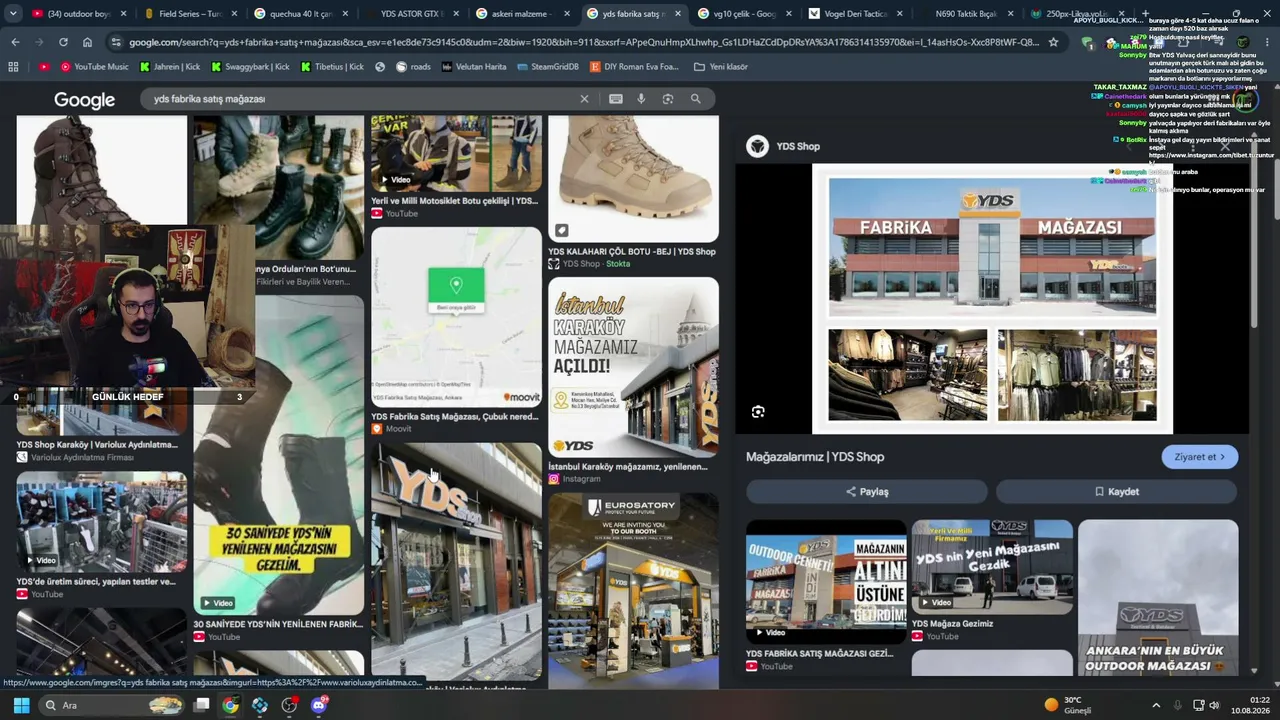1280x720 pixels.
Task: Search by image with the Google Lens icon
Action: [668, 99]
